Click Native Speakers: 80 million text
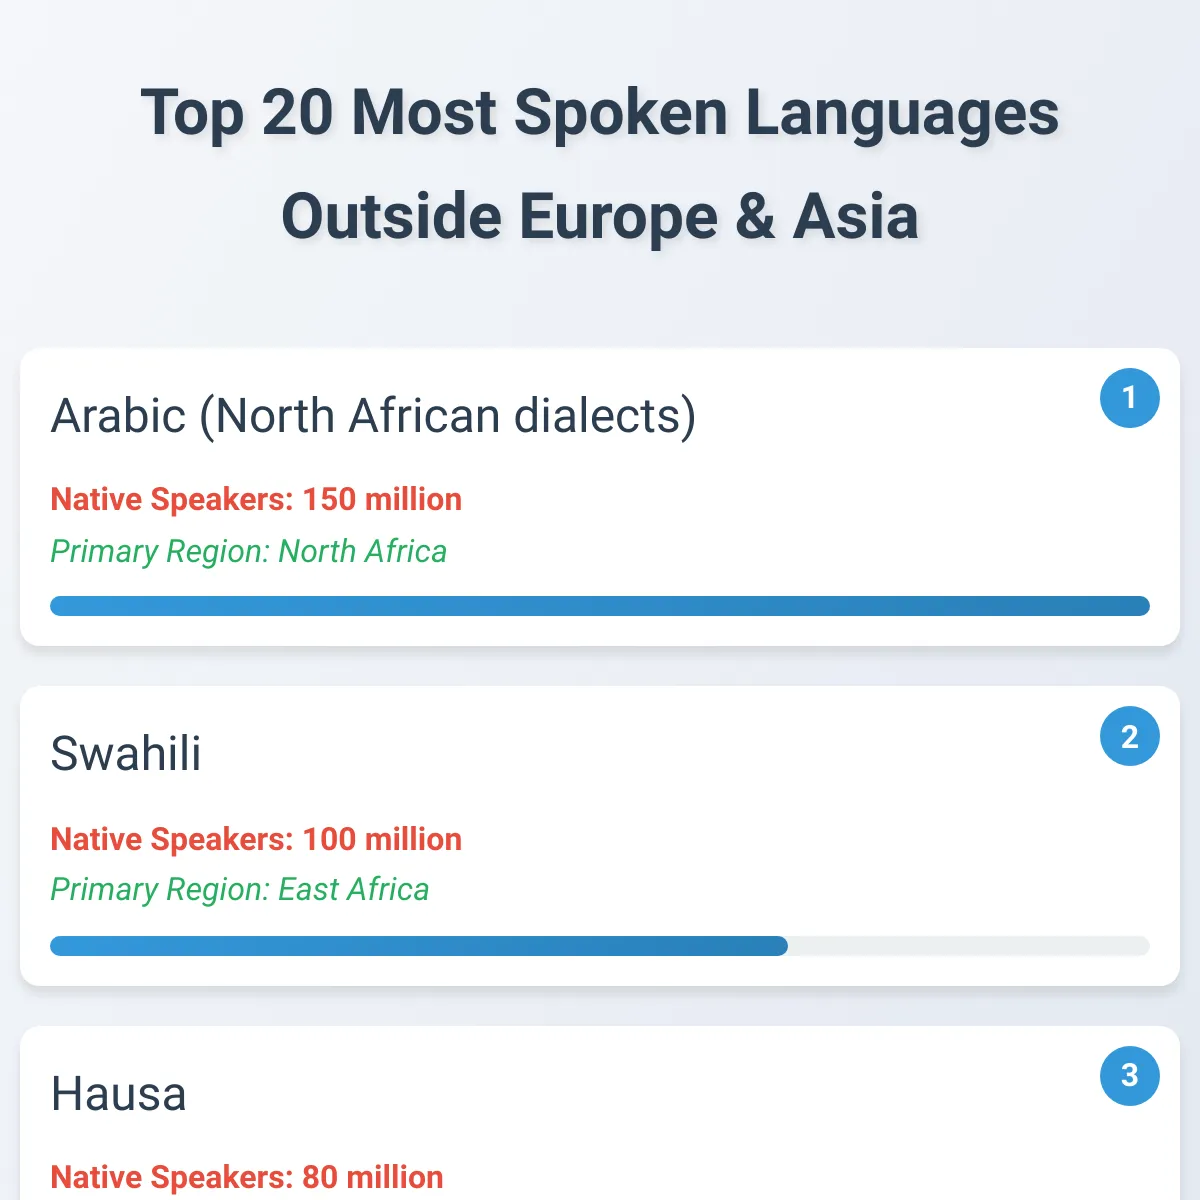 point(247,1177)
